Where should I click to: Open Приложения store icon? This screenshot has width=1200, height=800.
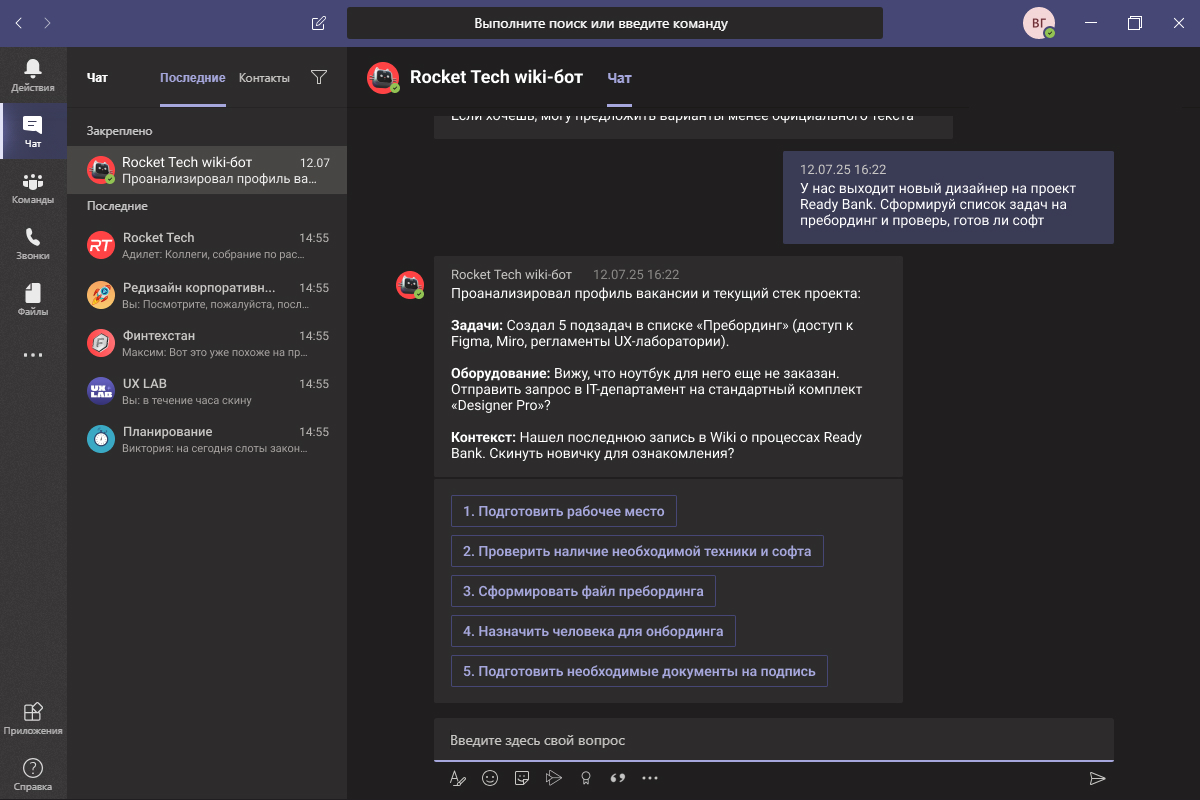coord(33,718)
